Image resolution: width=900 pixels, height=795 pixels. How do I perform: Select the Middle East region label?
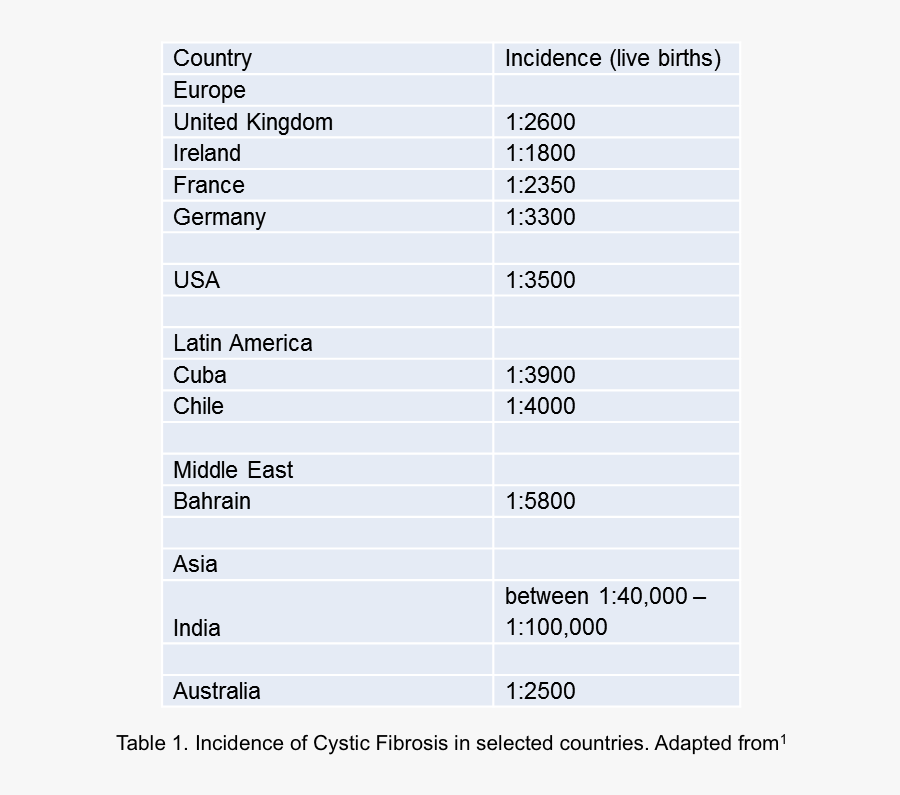pyautogui.click(x=233, y=470)
